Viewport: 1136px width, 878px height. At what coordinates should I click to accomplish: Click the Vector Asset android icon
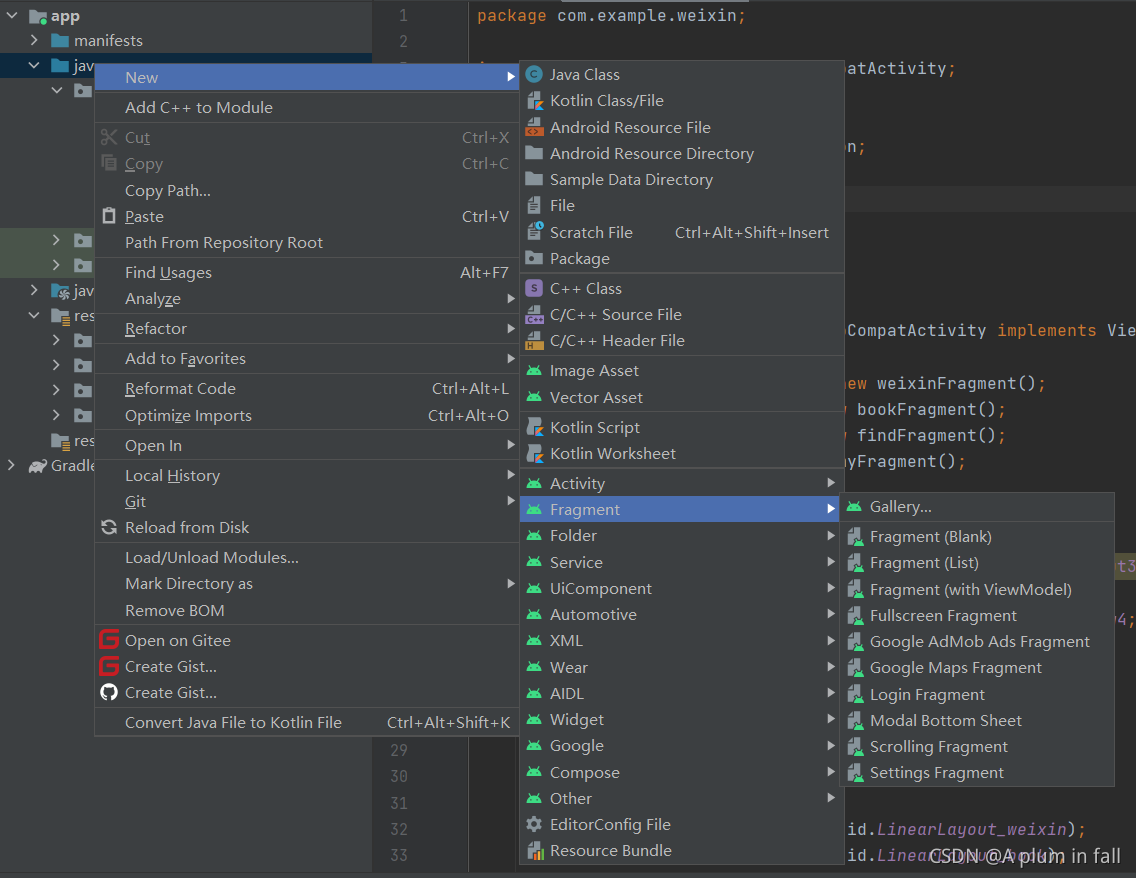click(x=534, y=397)
